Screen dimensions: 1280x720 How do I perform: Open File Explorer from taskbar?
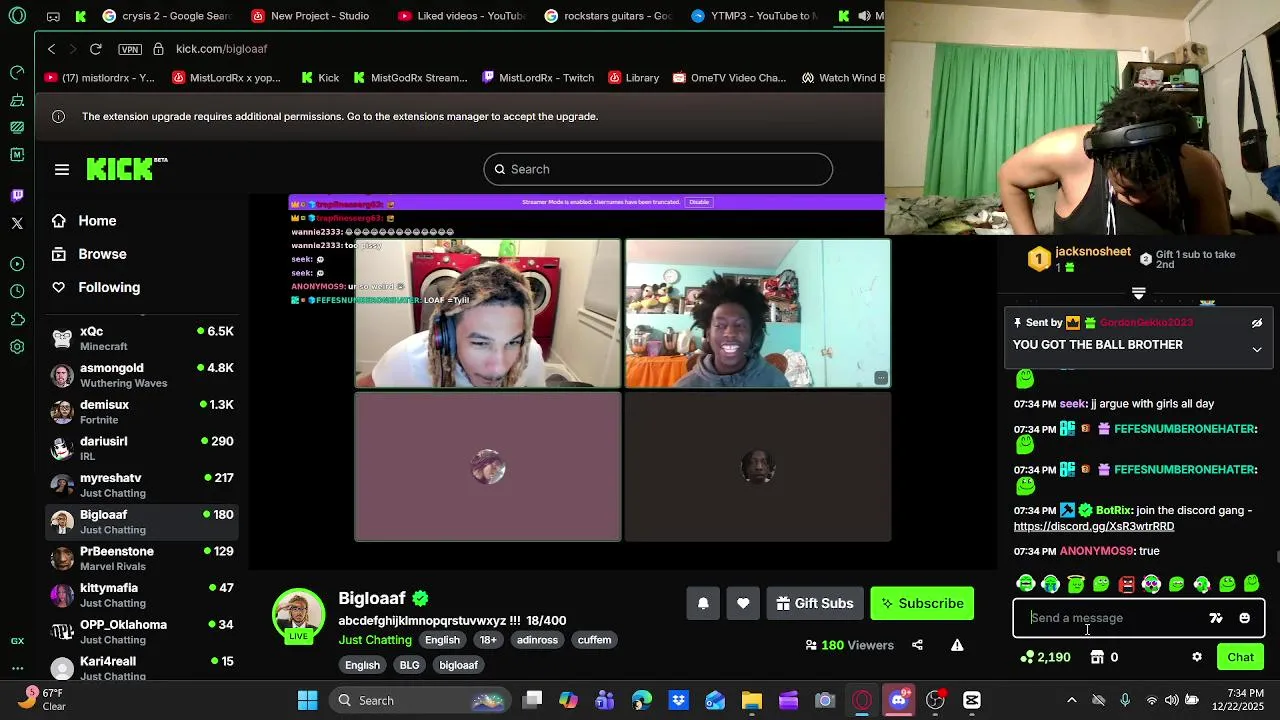[752, 700]
